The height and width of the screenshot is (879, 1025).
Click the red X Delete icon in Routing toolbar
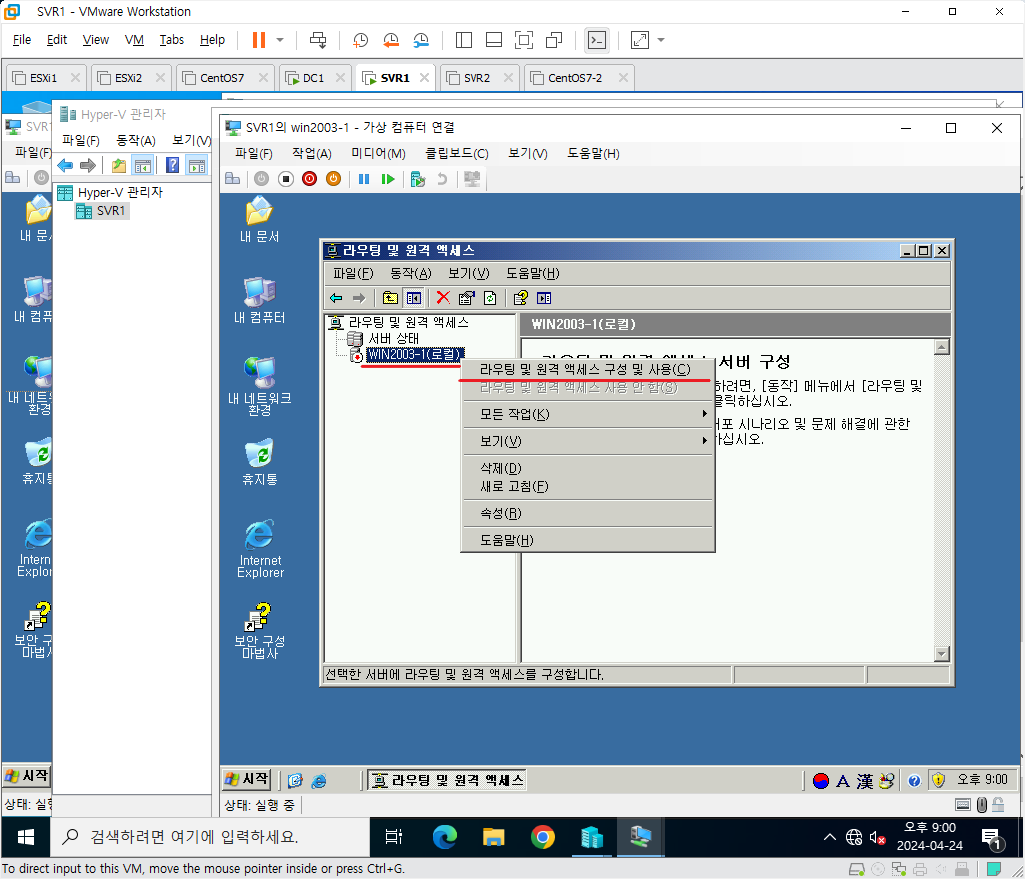(443, 298)
